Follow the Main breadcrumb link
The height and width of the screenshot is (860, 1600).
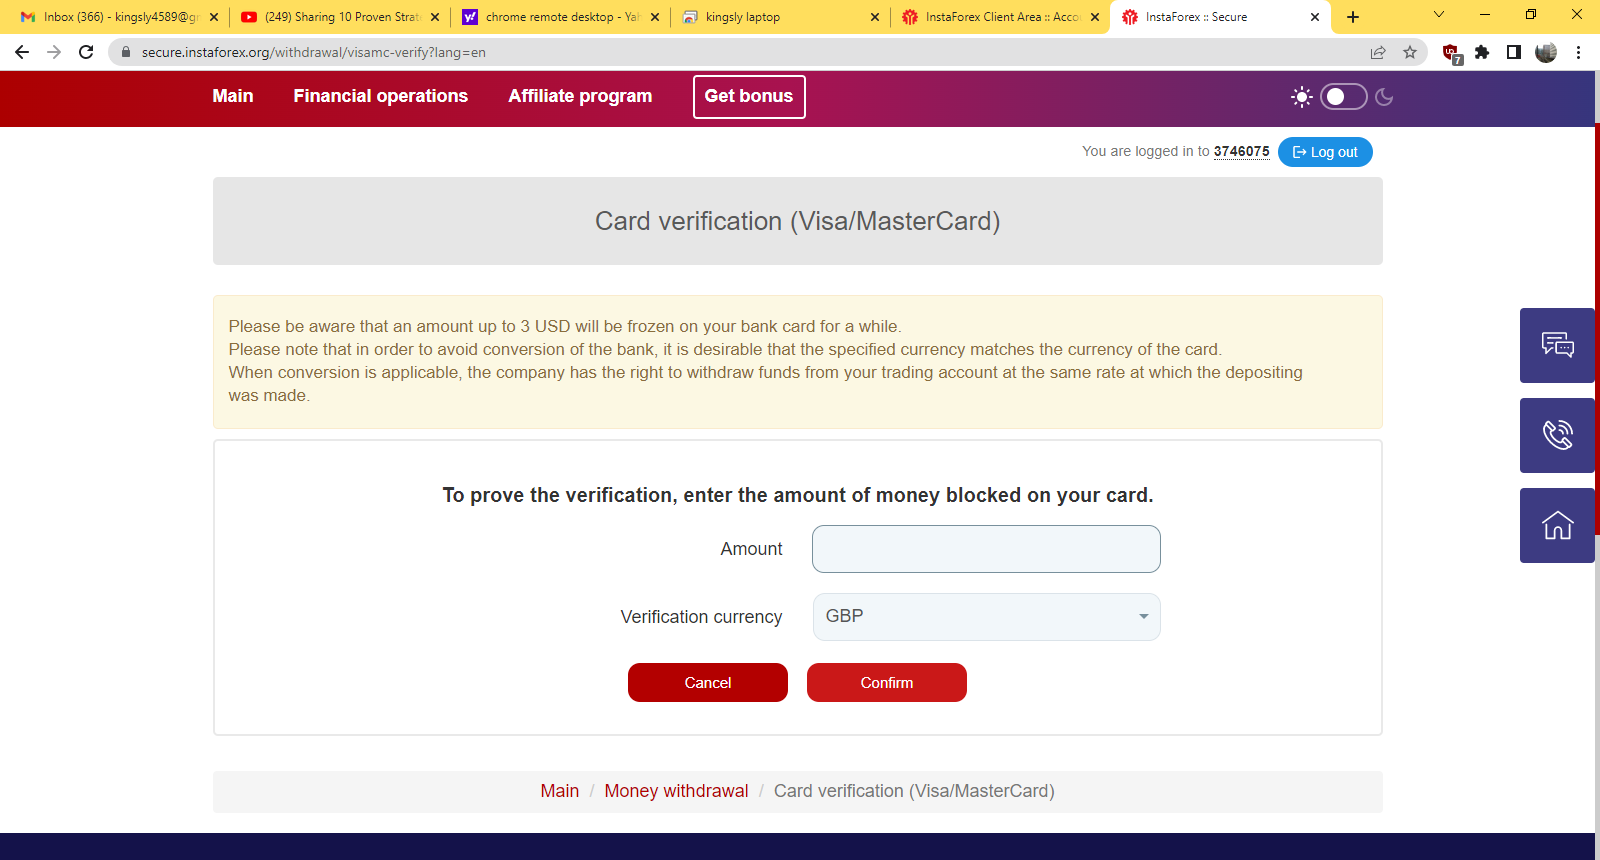pyautogui.click(x=560, y=791)
